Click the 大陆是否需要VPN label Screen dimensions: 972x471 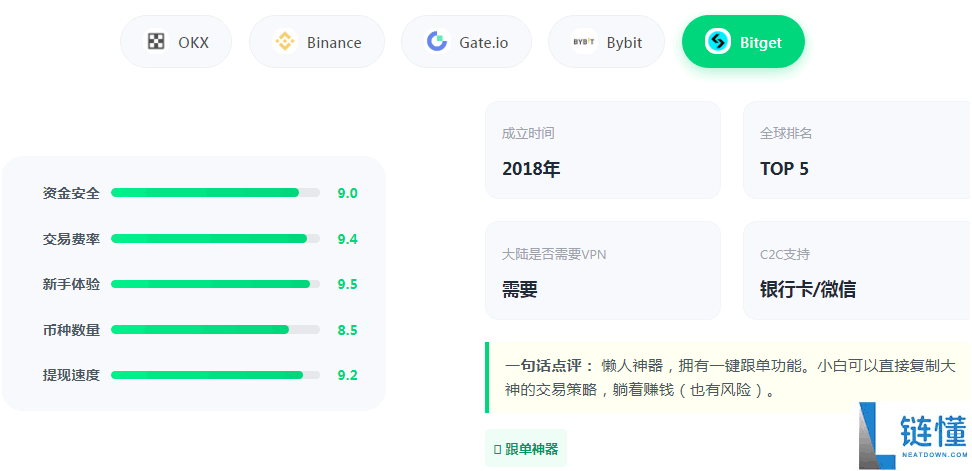(x=554, y=254)
